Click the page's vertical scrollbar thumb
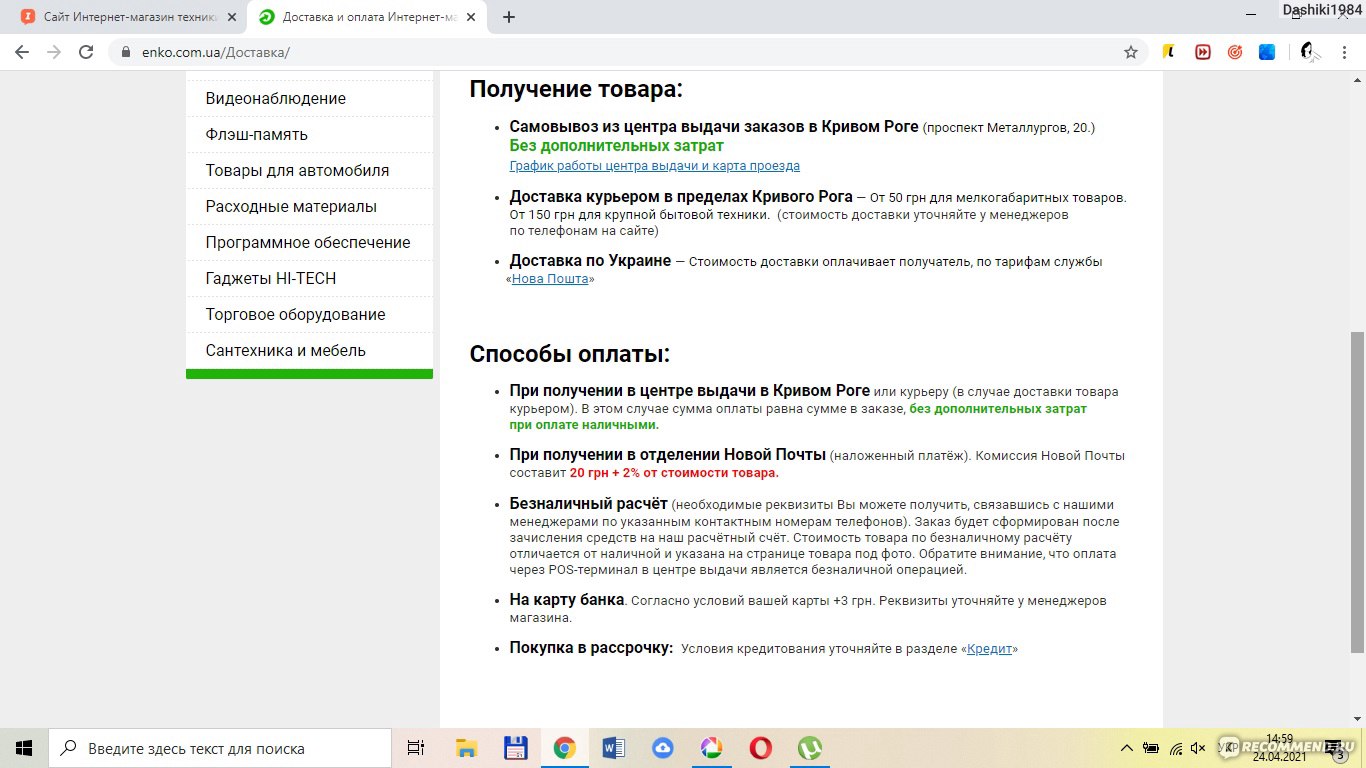Screen dimensions: 1366x768 (1357, 492)
